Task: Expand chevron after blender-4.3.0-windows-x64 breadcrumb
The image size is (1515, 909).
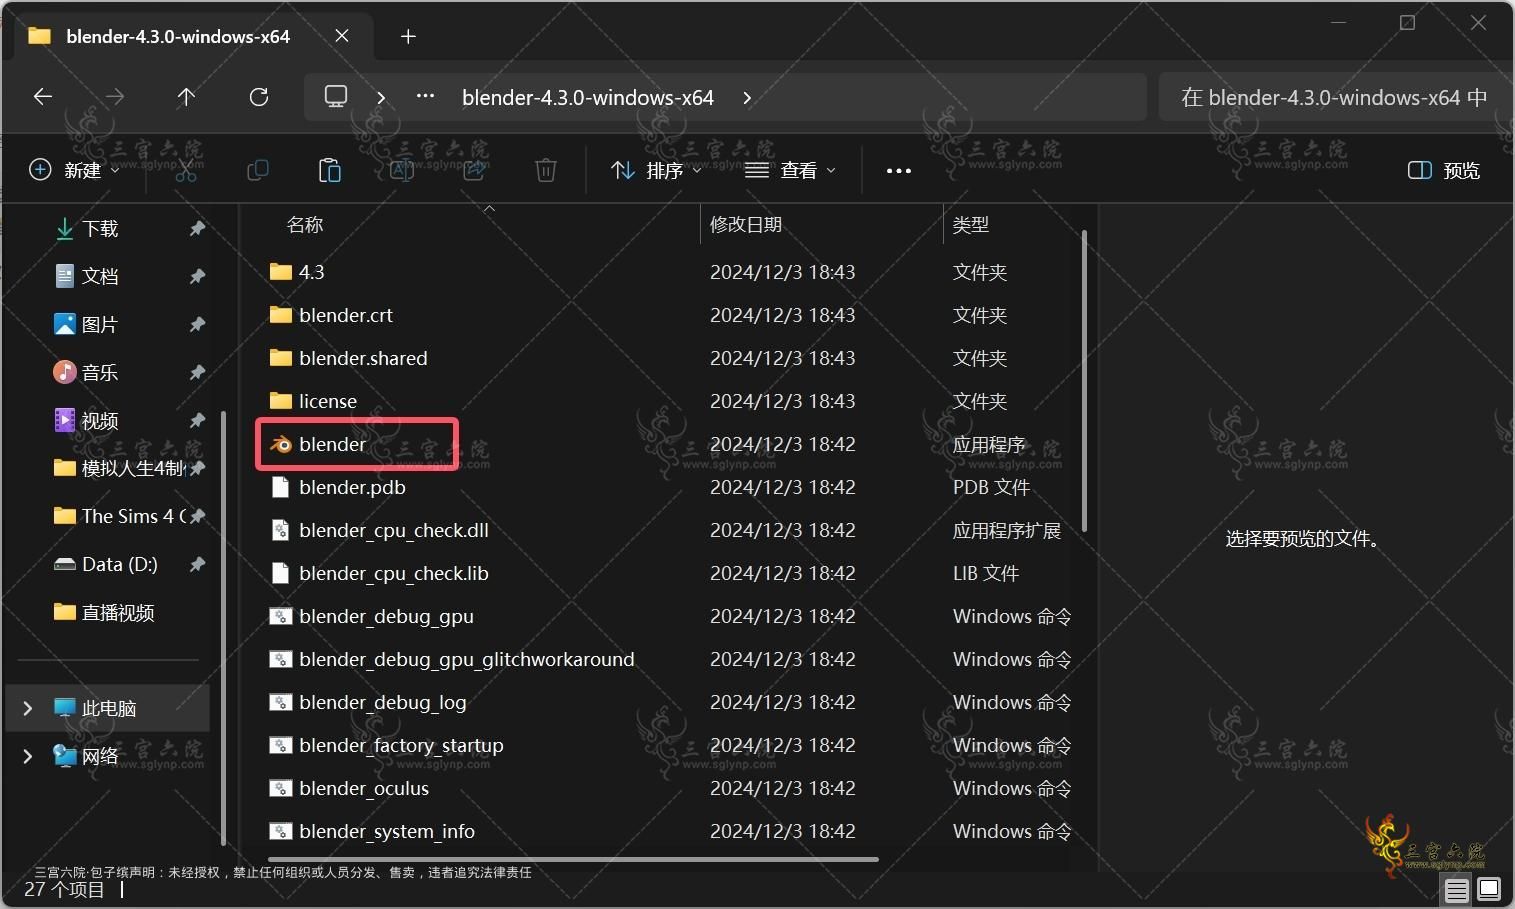Action: 747,98
